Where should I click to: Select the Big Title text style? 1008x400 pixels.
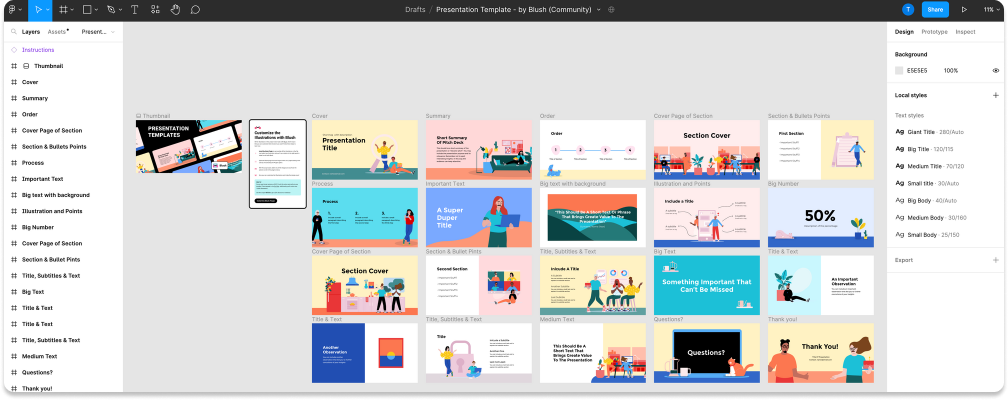(945, 149)
